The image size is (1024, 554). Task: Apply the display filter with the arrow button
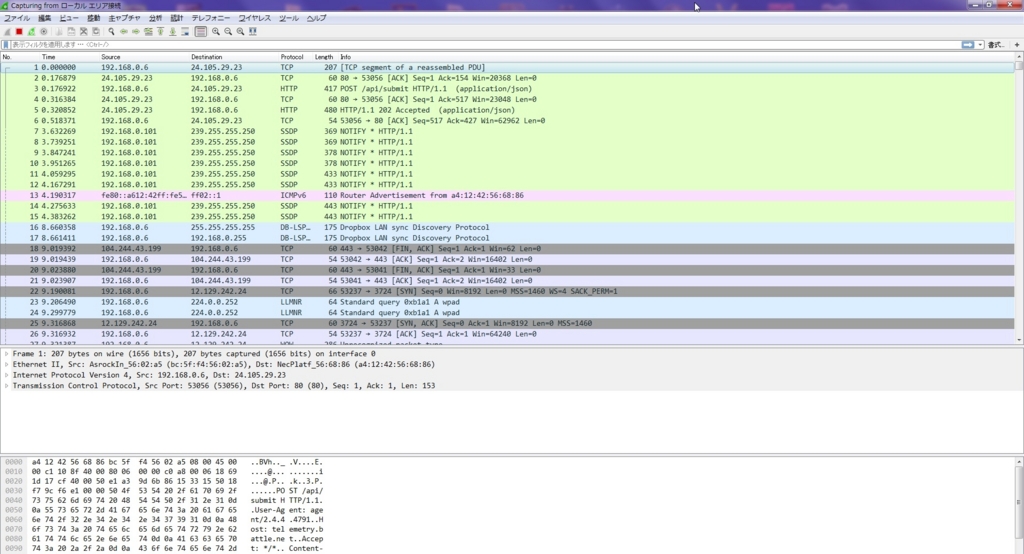pyautogui.click(x=968, y=44)
